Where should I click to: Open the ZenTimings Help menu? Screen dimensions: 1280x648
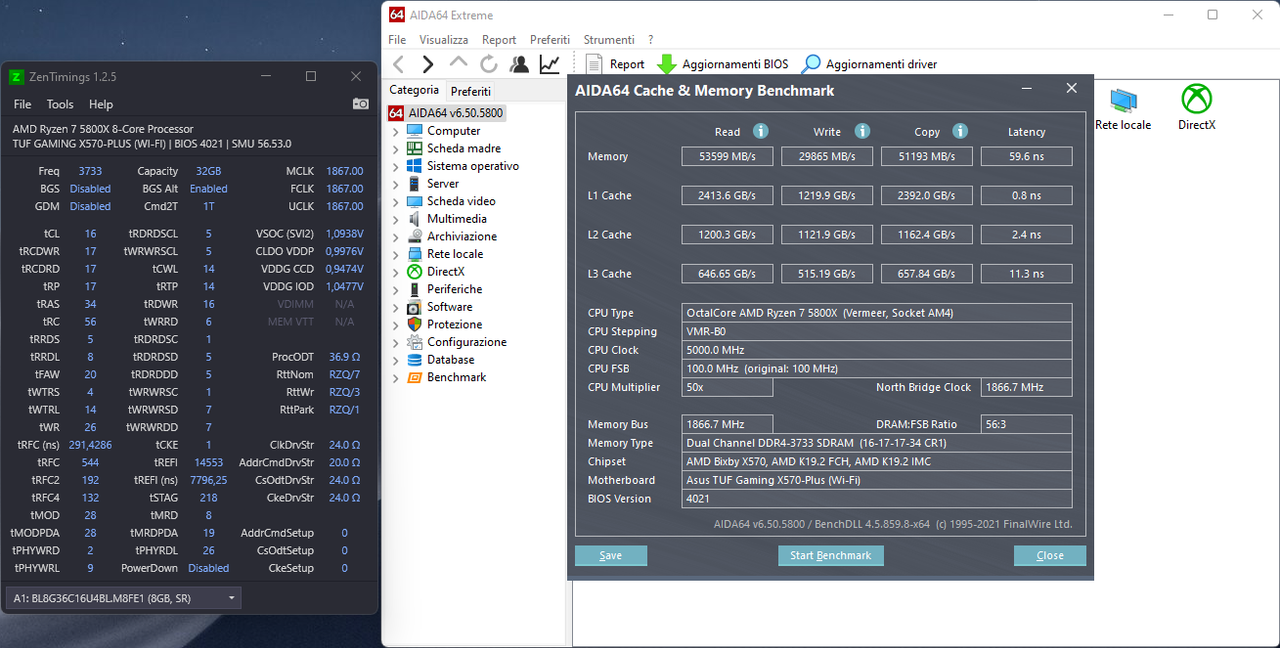pos(101,104)
